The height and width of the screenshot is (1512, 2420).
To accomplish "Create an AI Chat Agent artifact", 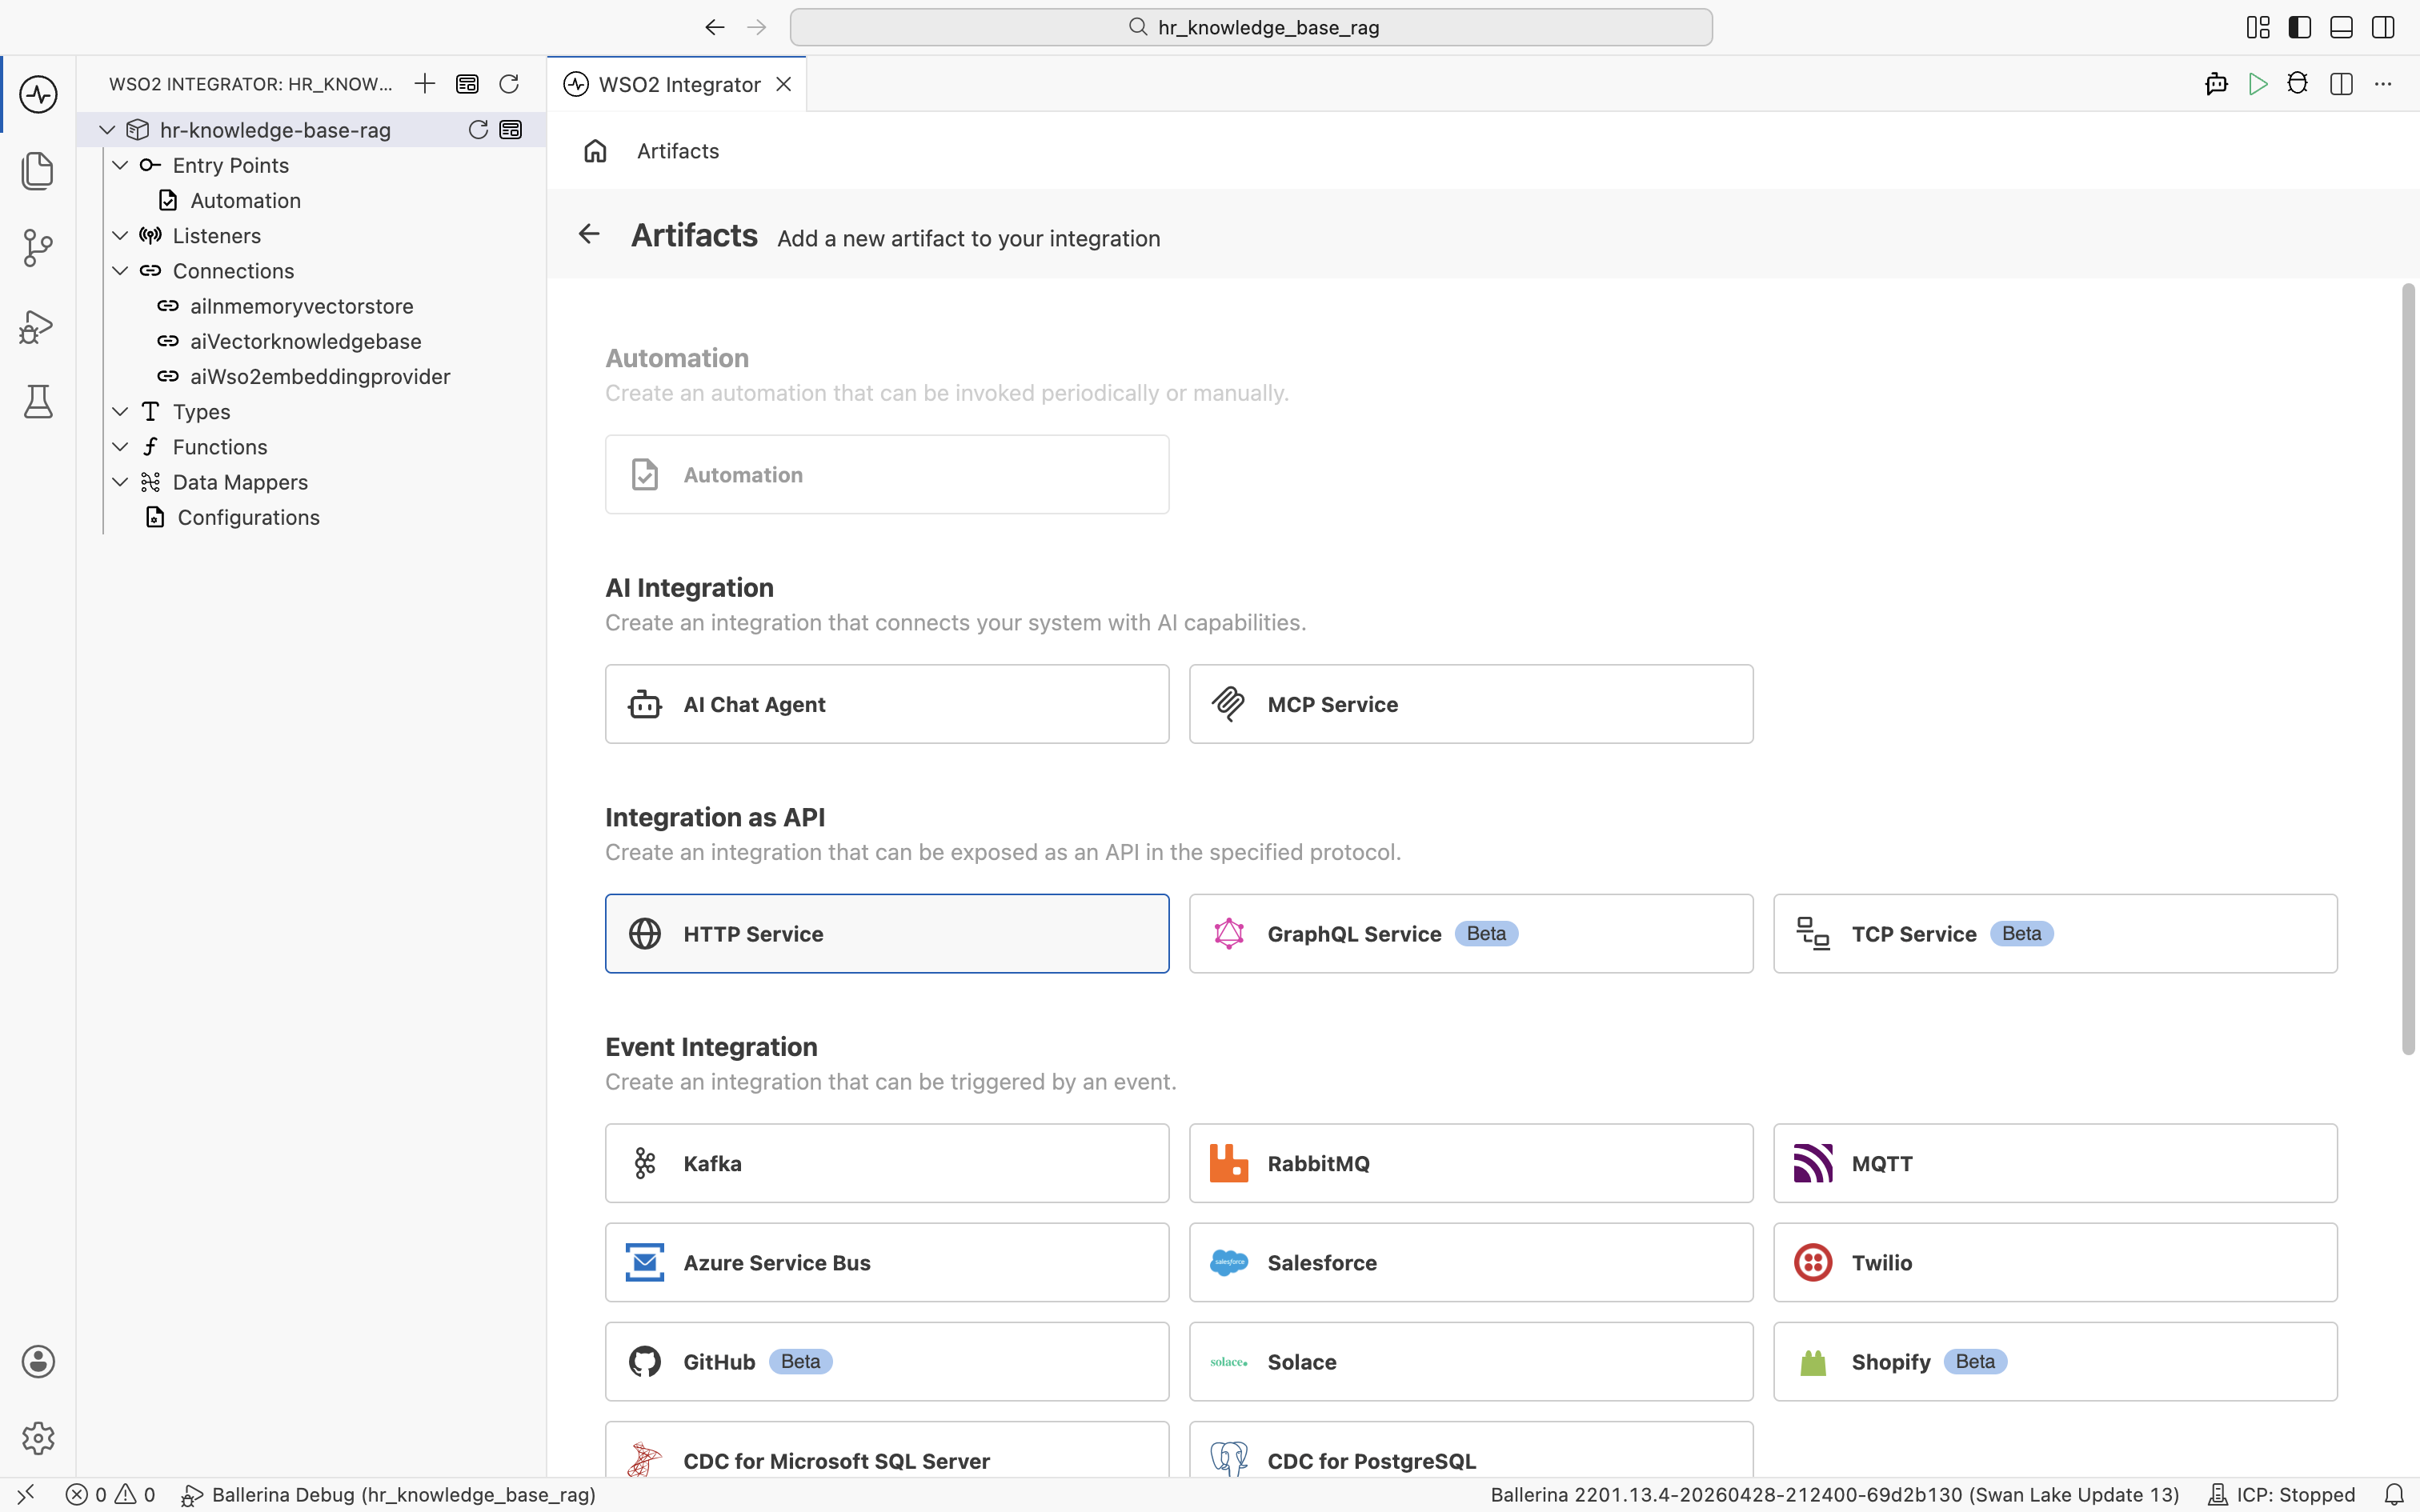I will pos(887,704).
